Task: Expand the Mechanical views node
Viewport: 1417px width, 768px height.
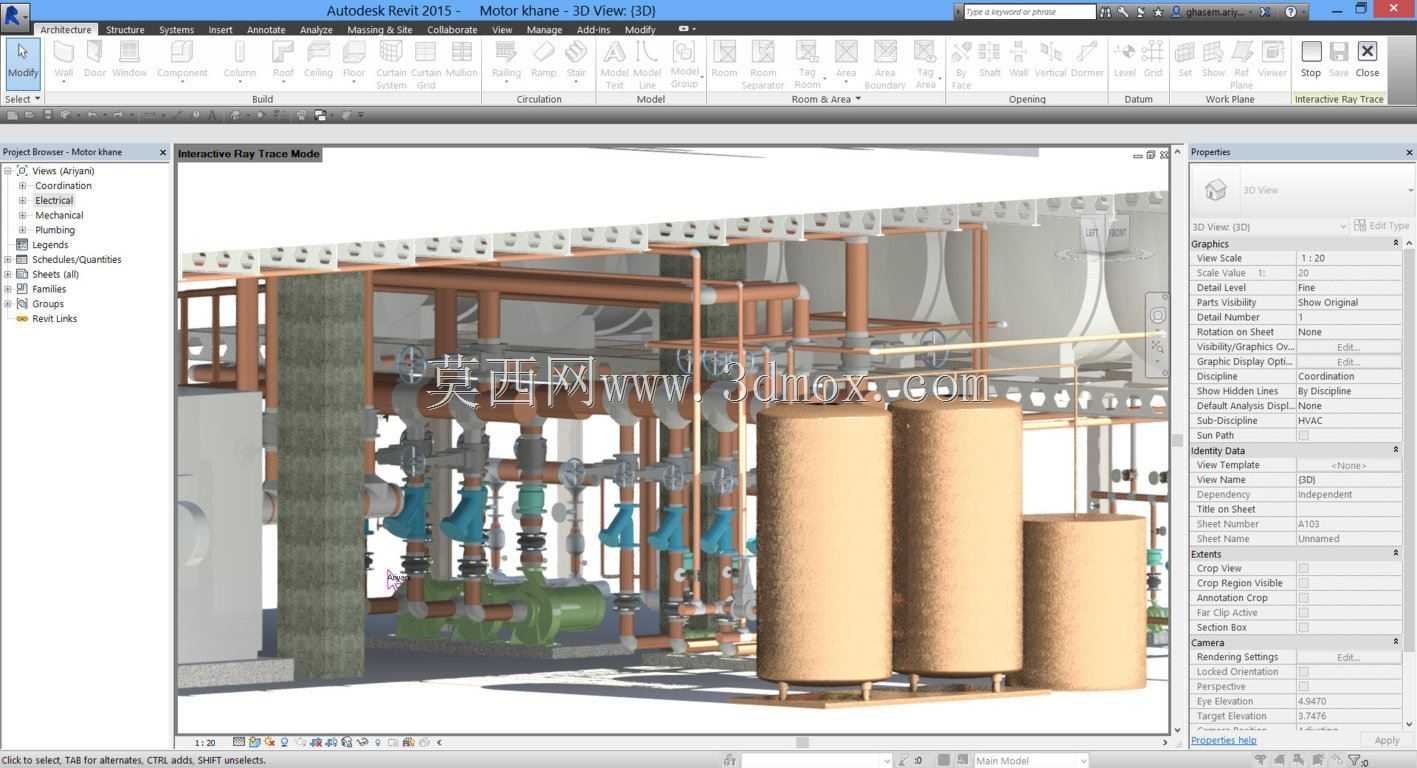Action: click(22, 215)
